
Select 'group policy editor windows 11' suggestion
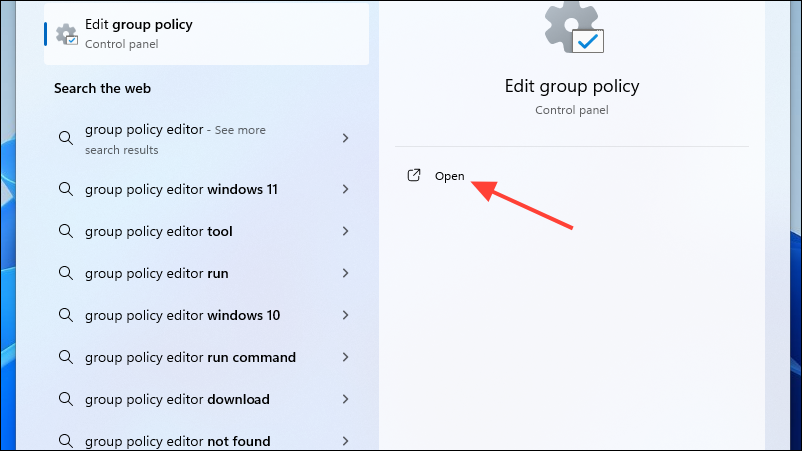pos(206,189)
